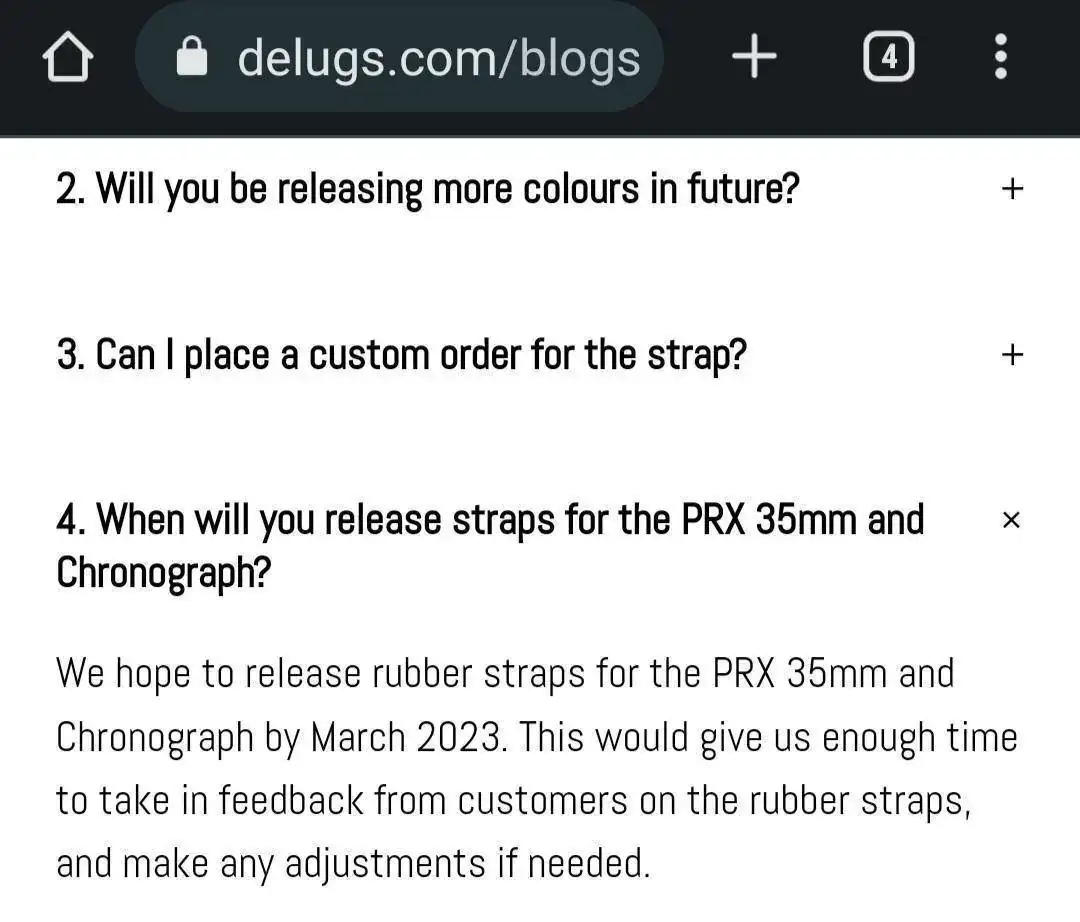Screen dimensions: 1080x922
Task: Open the tab switcher showing 4 tabs
Action: coord(888,59)
